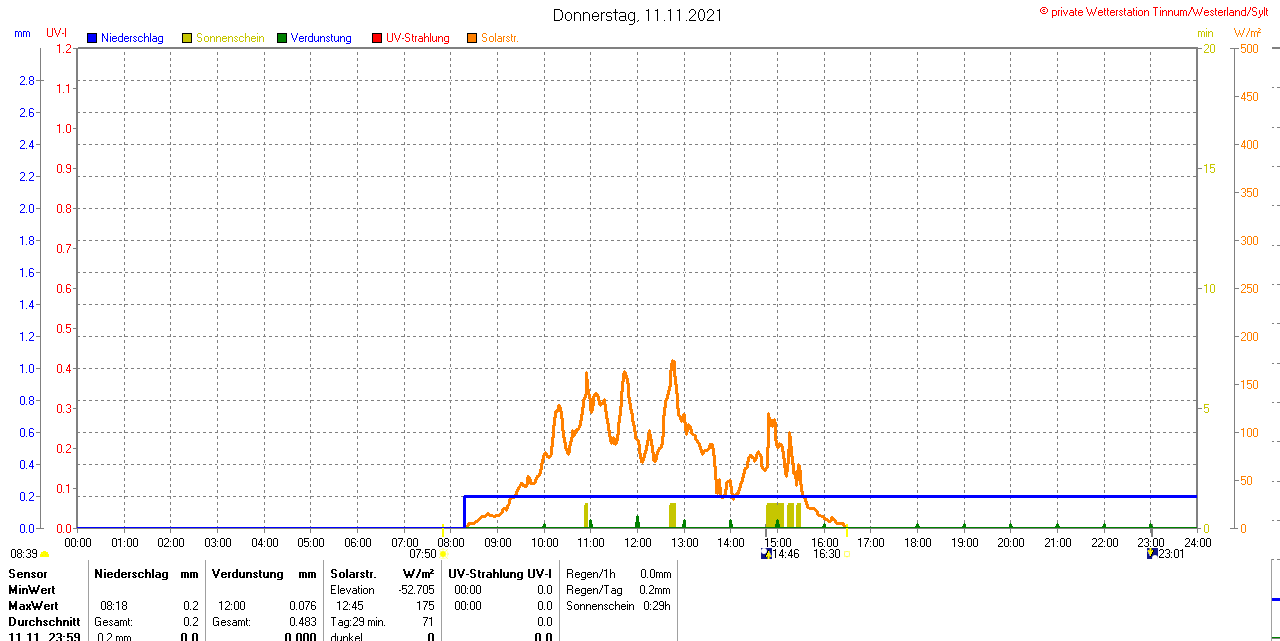Click the sunset marker beside 16:30
The width and height of the screenshot is (1280, 641).
[847, 554]
